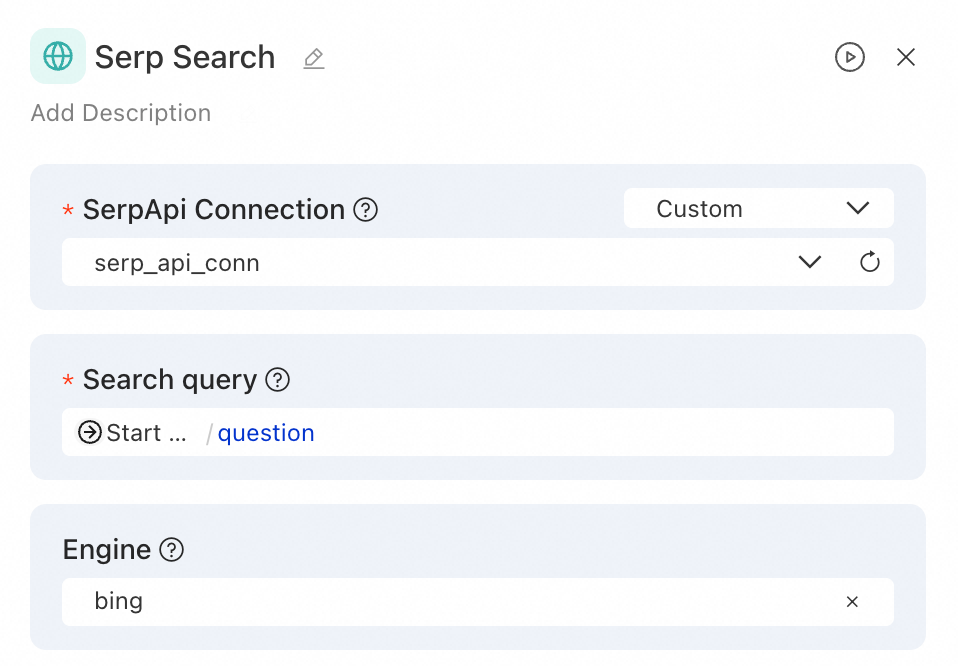Refresh the SerpApi connection list
958x666 pixels.
click(x=870, y=262)
